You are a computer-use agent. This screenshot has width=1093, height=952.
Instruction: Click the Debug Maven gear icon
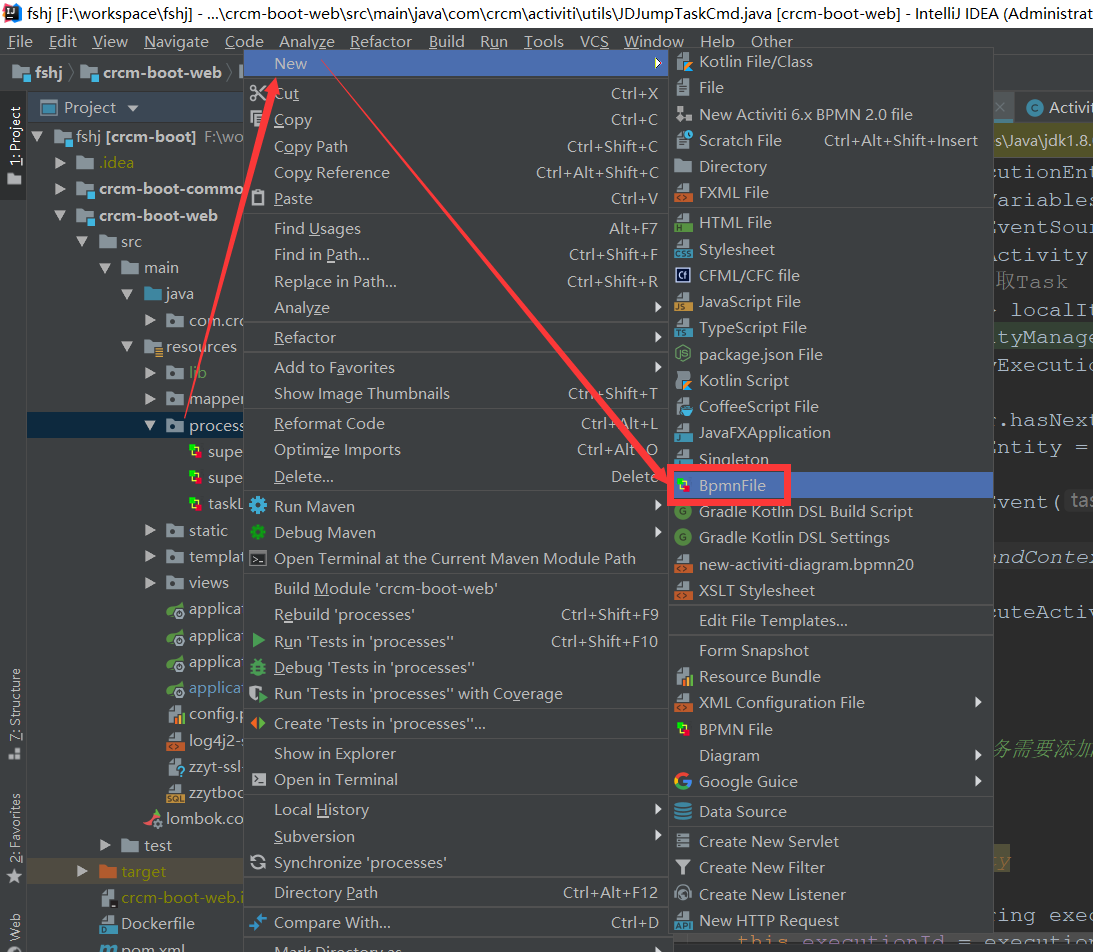258,532
